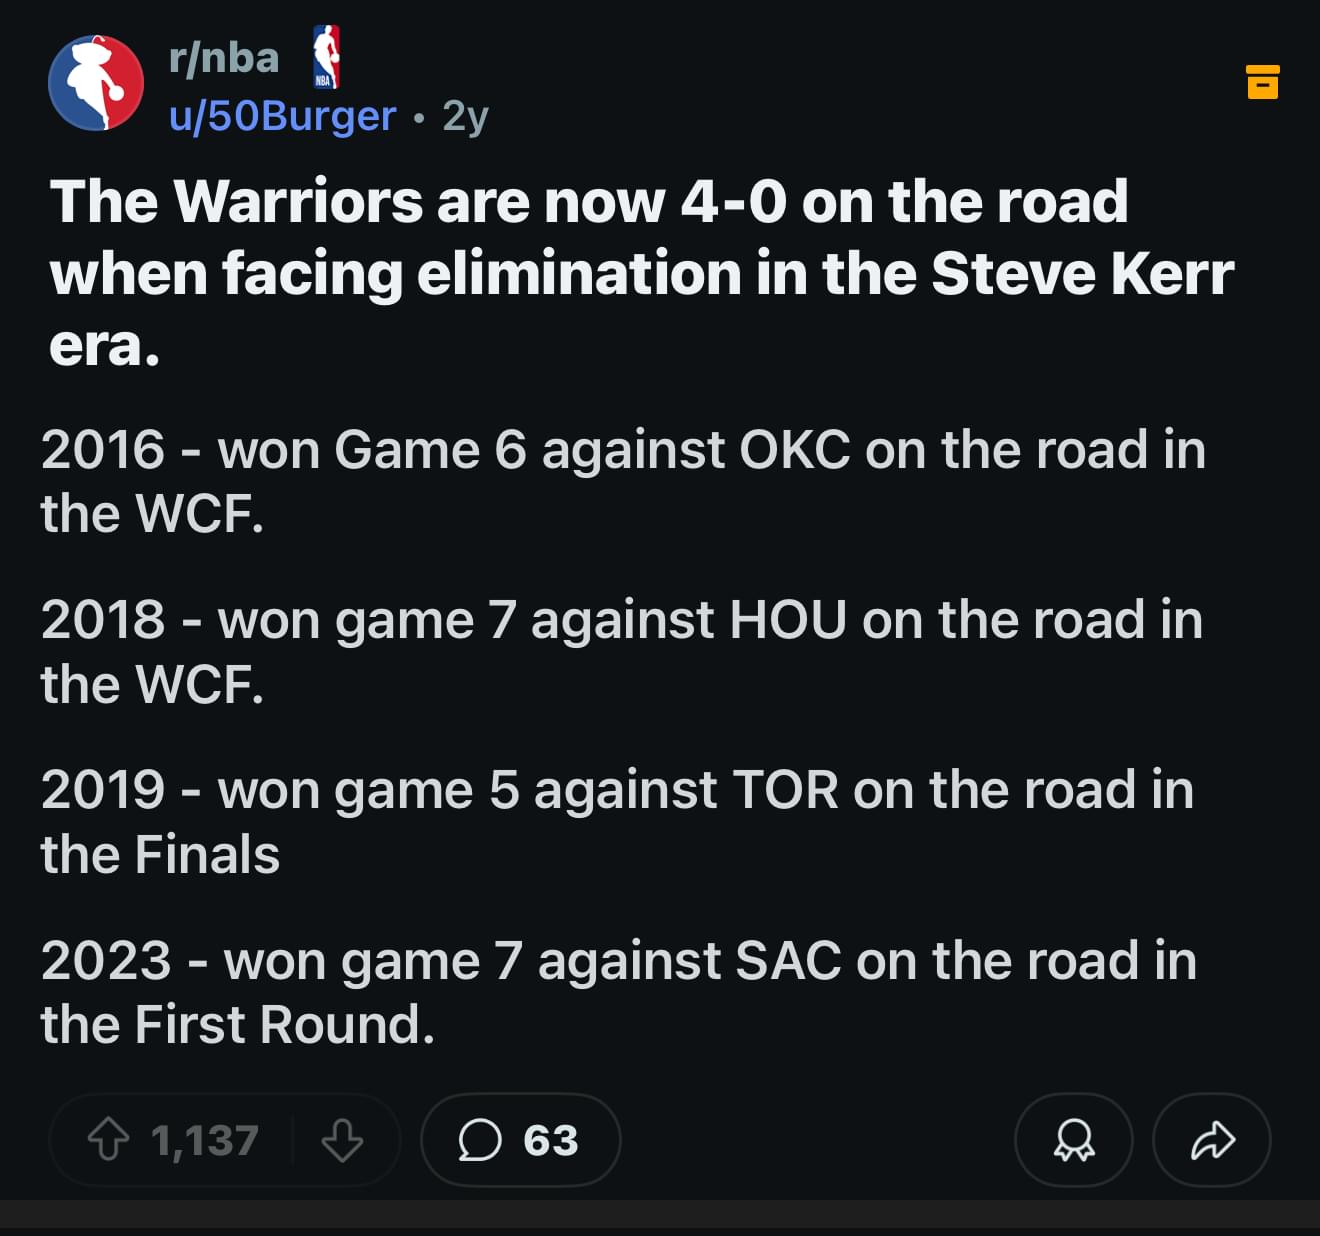Select the 2018 HOU game 7 paragraph

[x=622, y=651]
